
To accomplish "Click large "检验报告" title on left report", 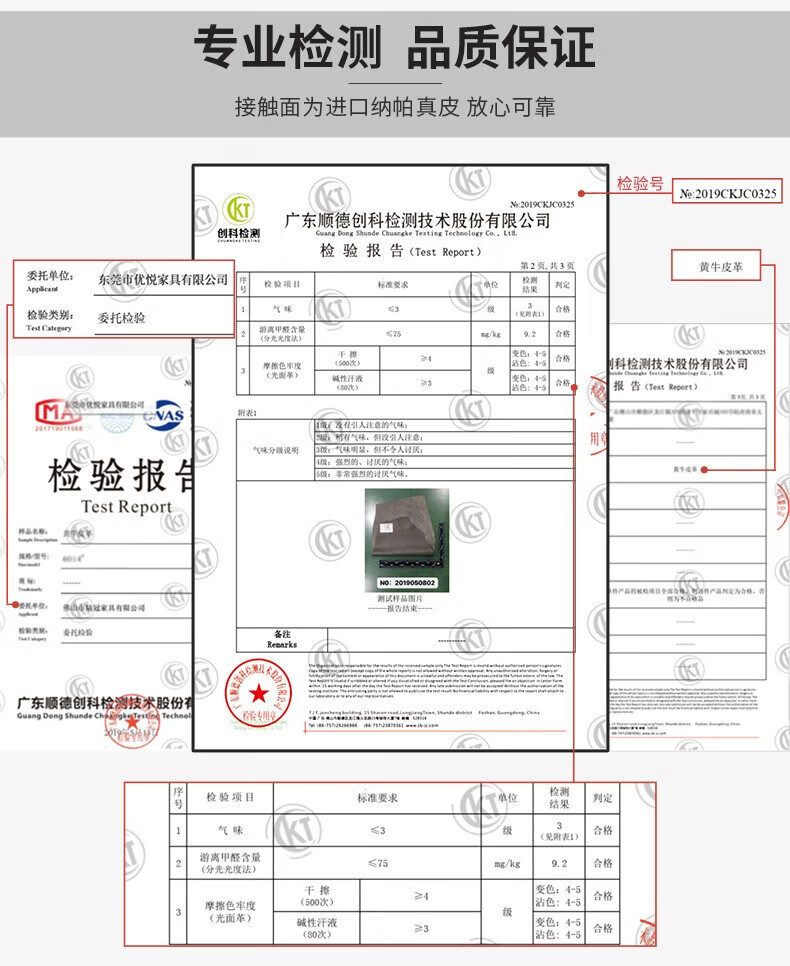I will pyautogui.click(x=120, y=476).
